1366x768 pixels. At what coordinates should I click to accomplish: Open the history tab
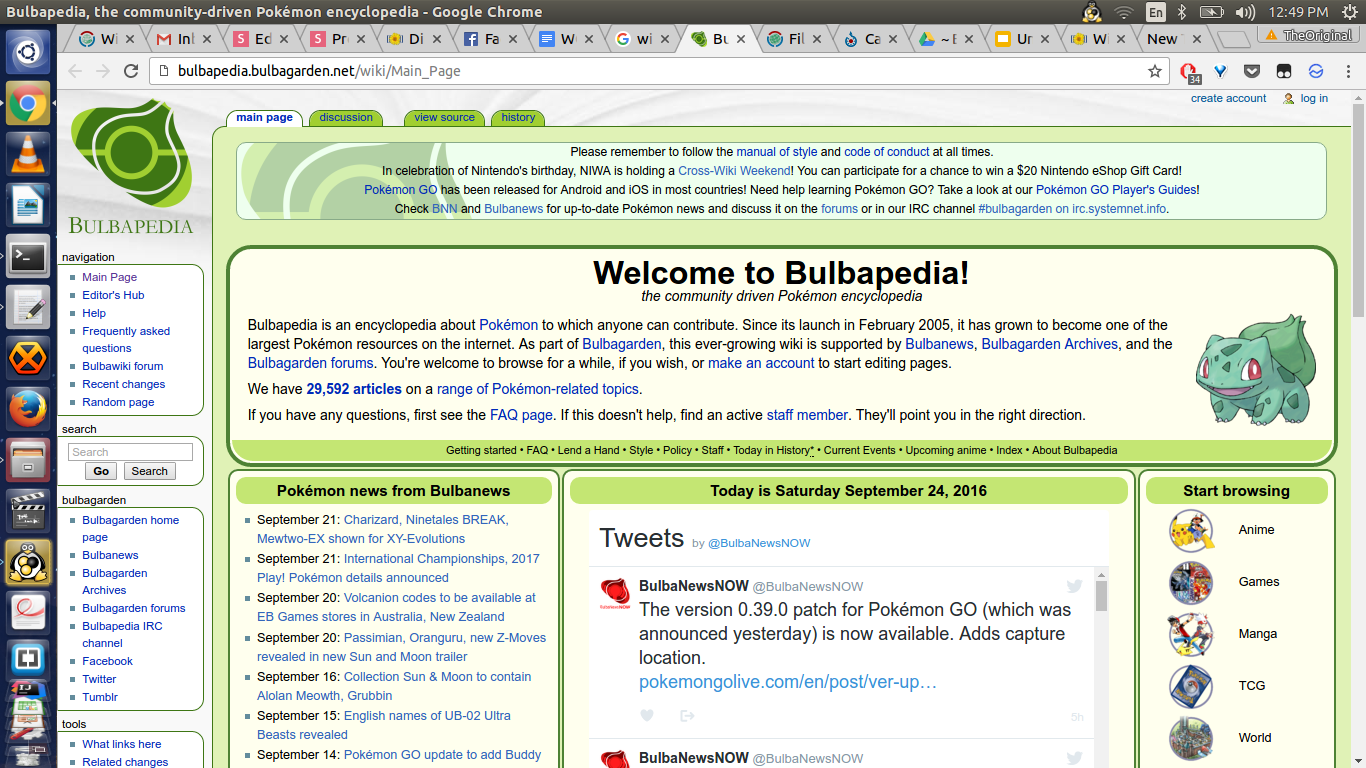[x=518, y=118]
